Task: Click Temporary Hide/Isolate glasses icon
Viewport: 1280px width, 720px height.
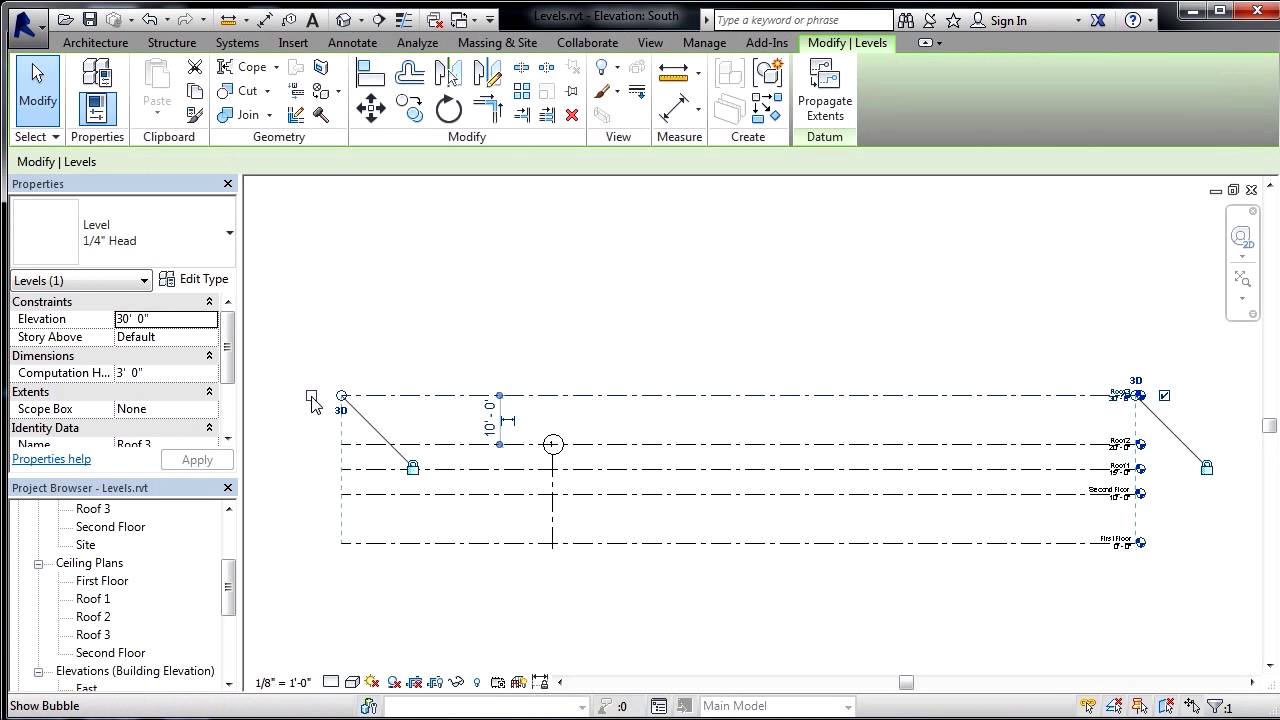Action: 456,682
